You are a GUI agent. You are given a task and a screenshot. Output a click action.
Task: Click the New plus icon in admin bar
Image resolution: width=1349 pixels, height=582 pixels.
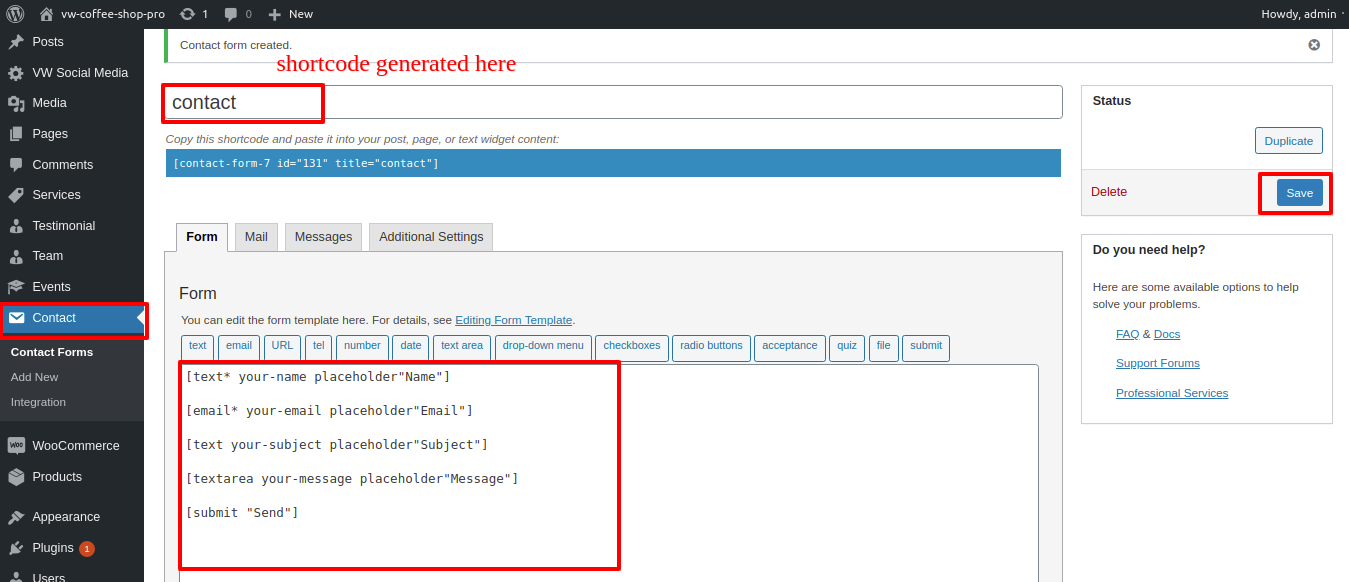[x=275, y=14]
